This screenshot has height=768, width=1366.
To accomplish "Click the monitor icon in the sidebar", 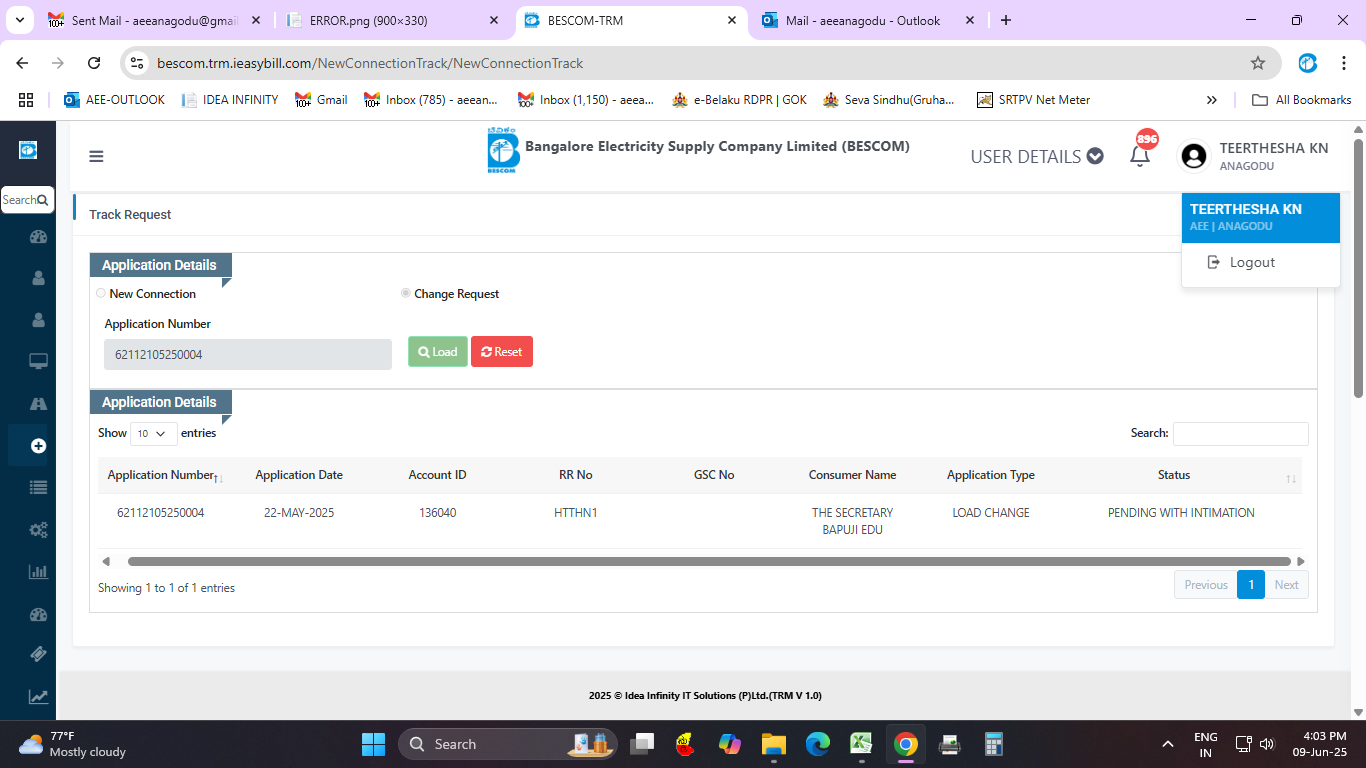I will (39, 361).
